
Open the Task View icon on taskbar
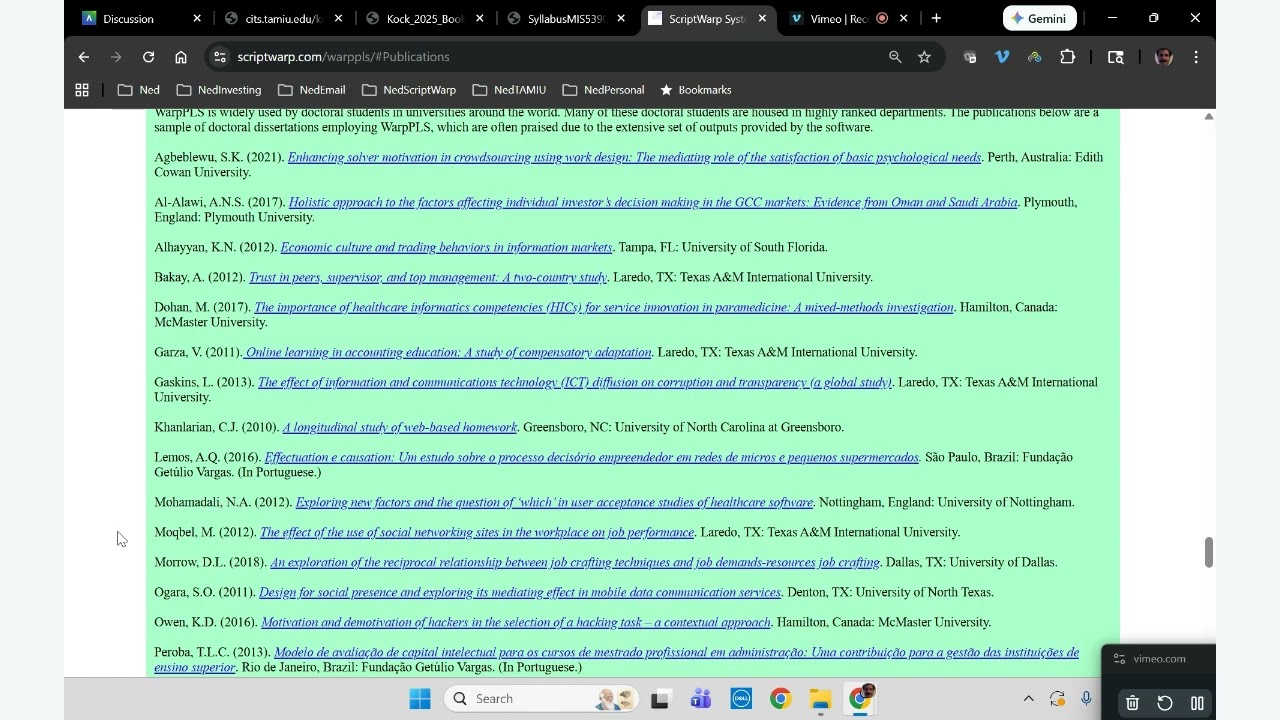tap(660, 699)
